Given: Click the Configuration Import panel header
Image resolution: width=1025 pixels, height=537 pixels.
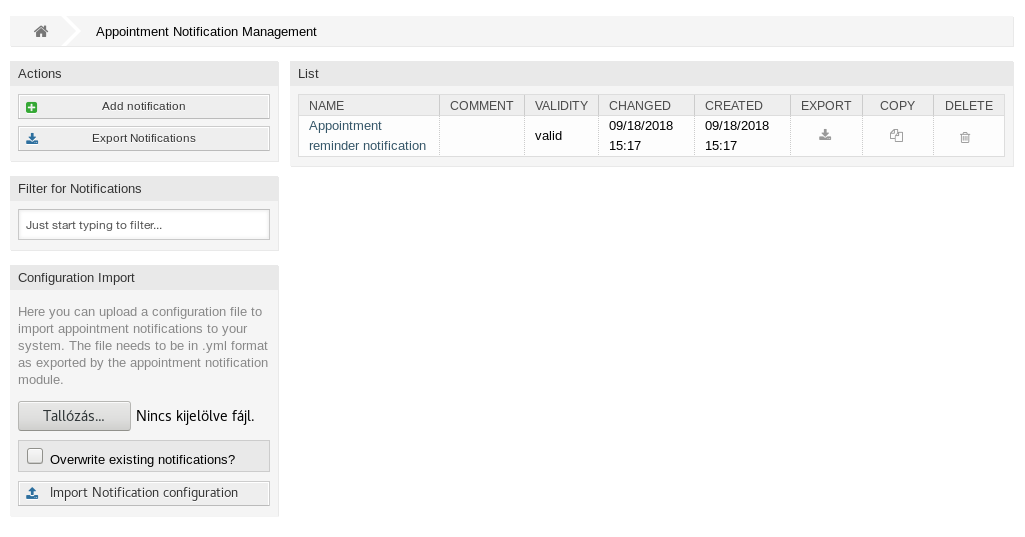Looking at the screenshot, I should [144, 278].
